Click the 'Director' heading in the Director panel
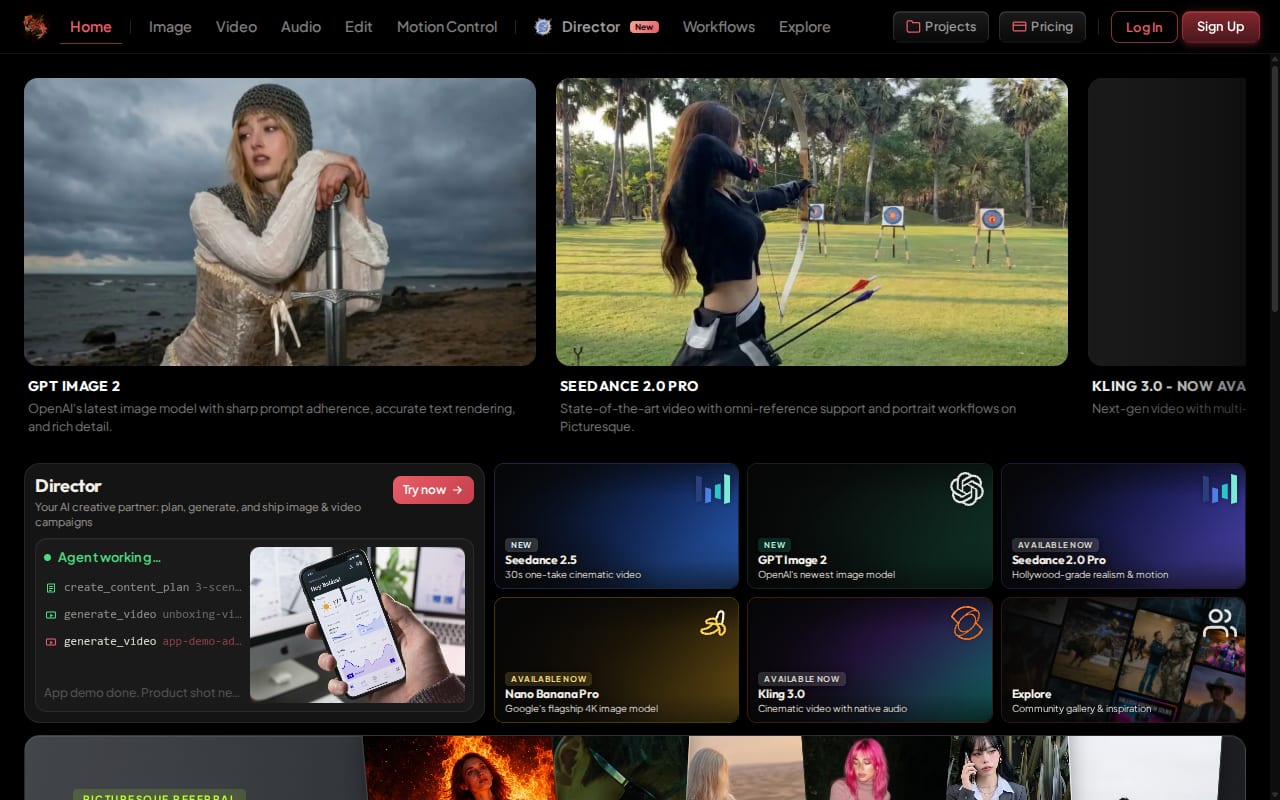This screenshot has height=800, width=1280. pyautogui.click(x=68, y=486)
